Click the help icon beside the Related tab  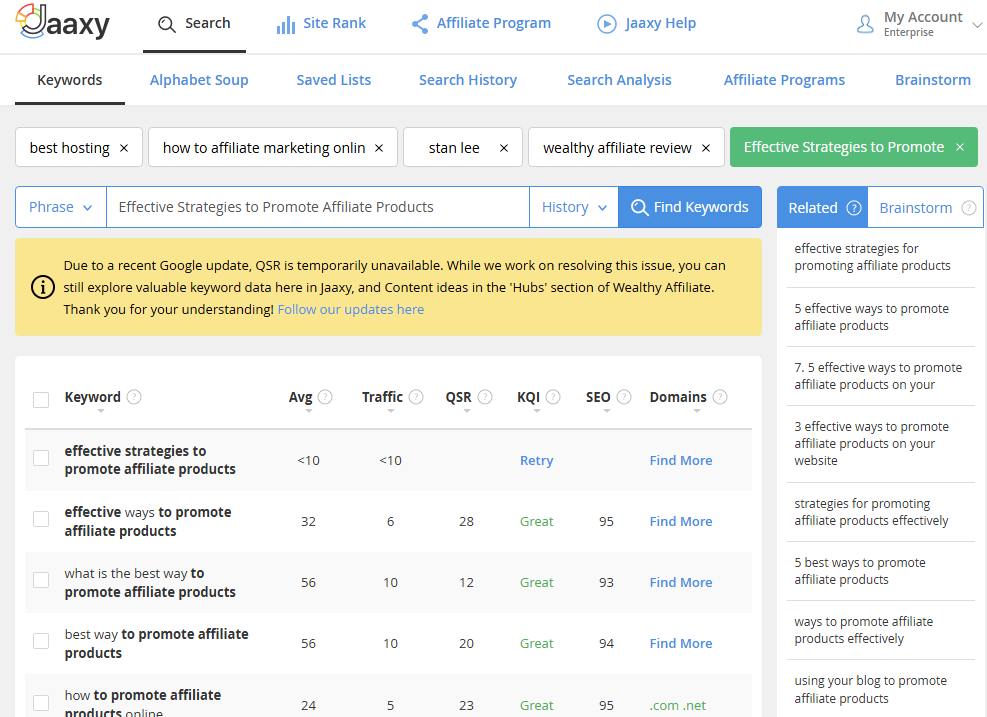coord(854,208)
